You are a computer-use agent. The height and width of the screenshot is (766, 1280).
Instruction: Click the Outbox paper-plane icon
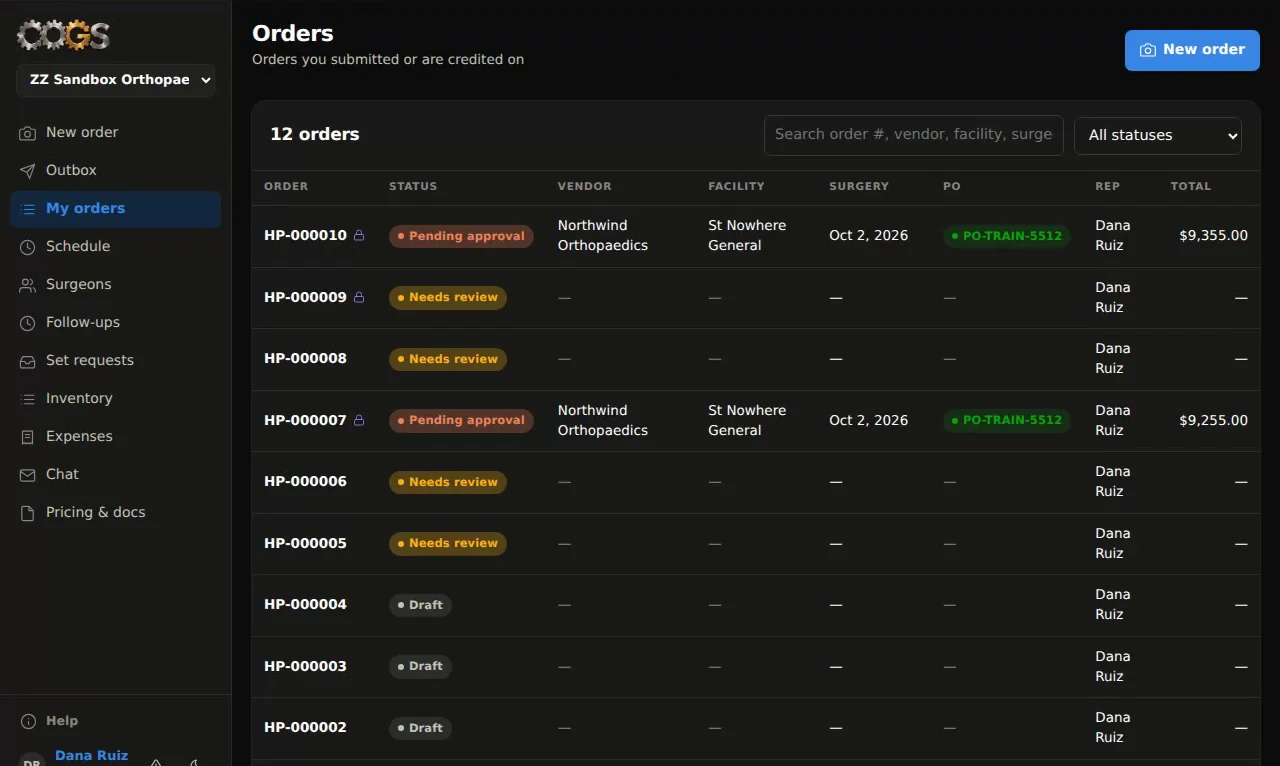click(28, 171)
